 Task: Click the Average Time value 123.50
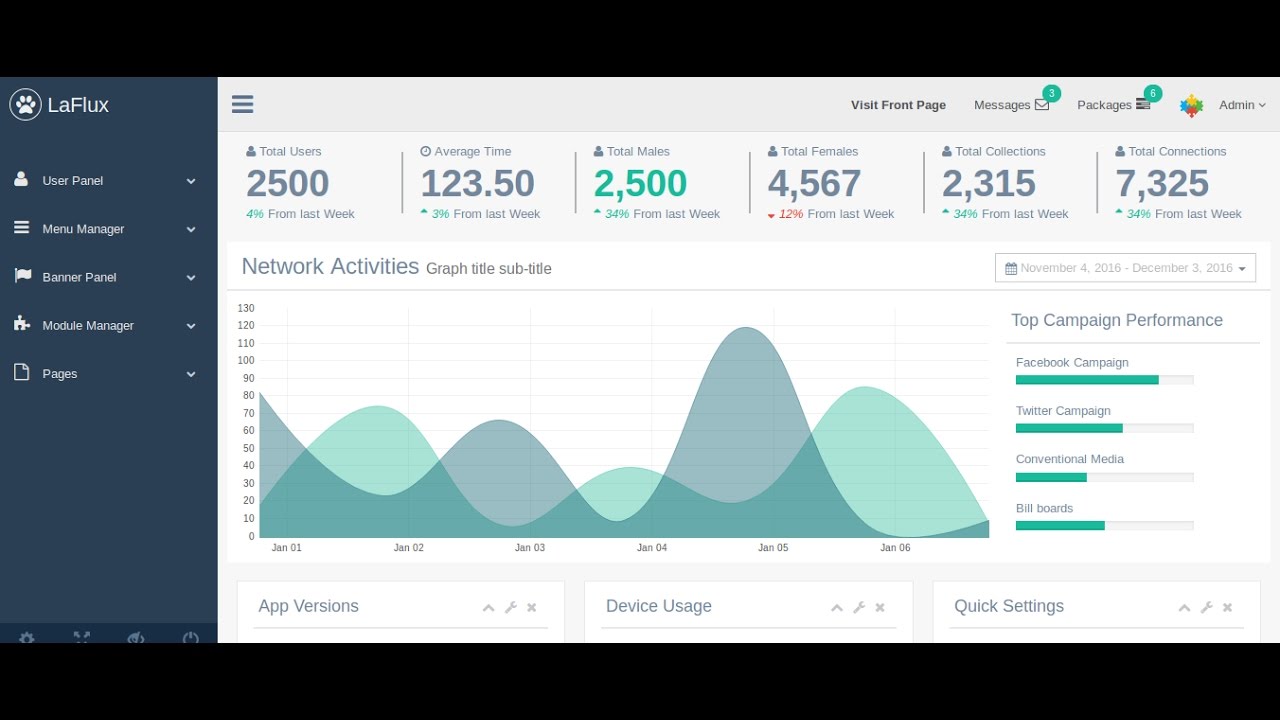[477, 184]
